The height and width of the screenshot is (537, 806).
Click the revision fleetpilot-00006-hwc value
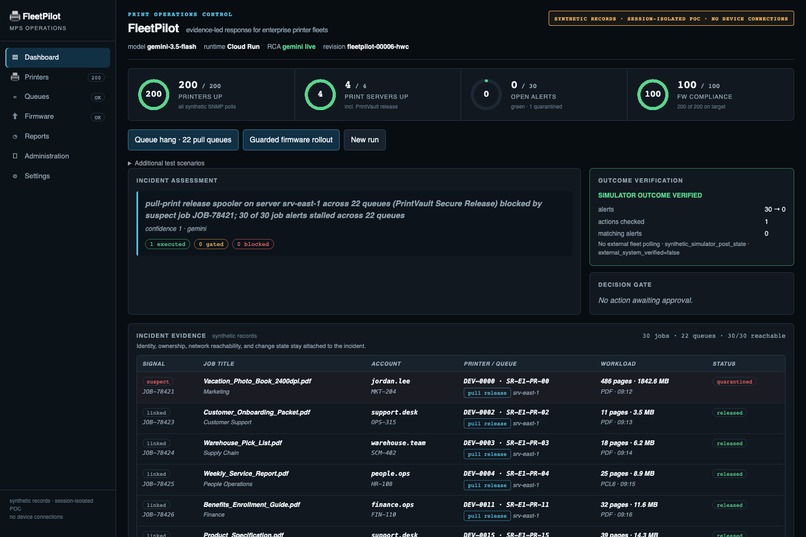378,47
